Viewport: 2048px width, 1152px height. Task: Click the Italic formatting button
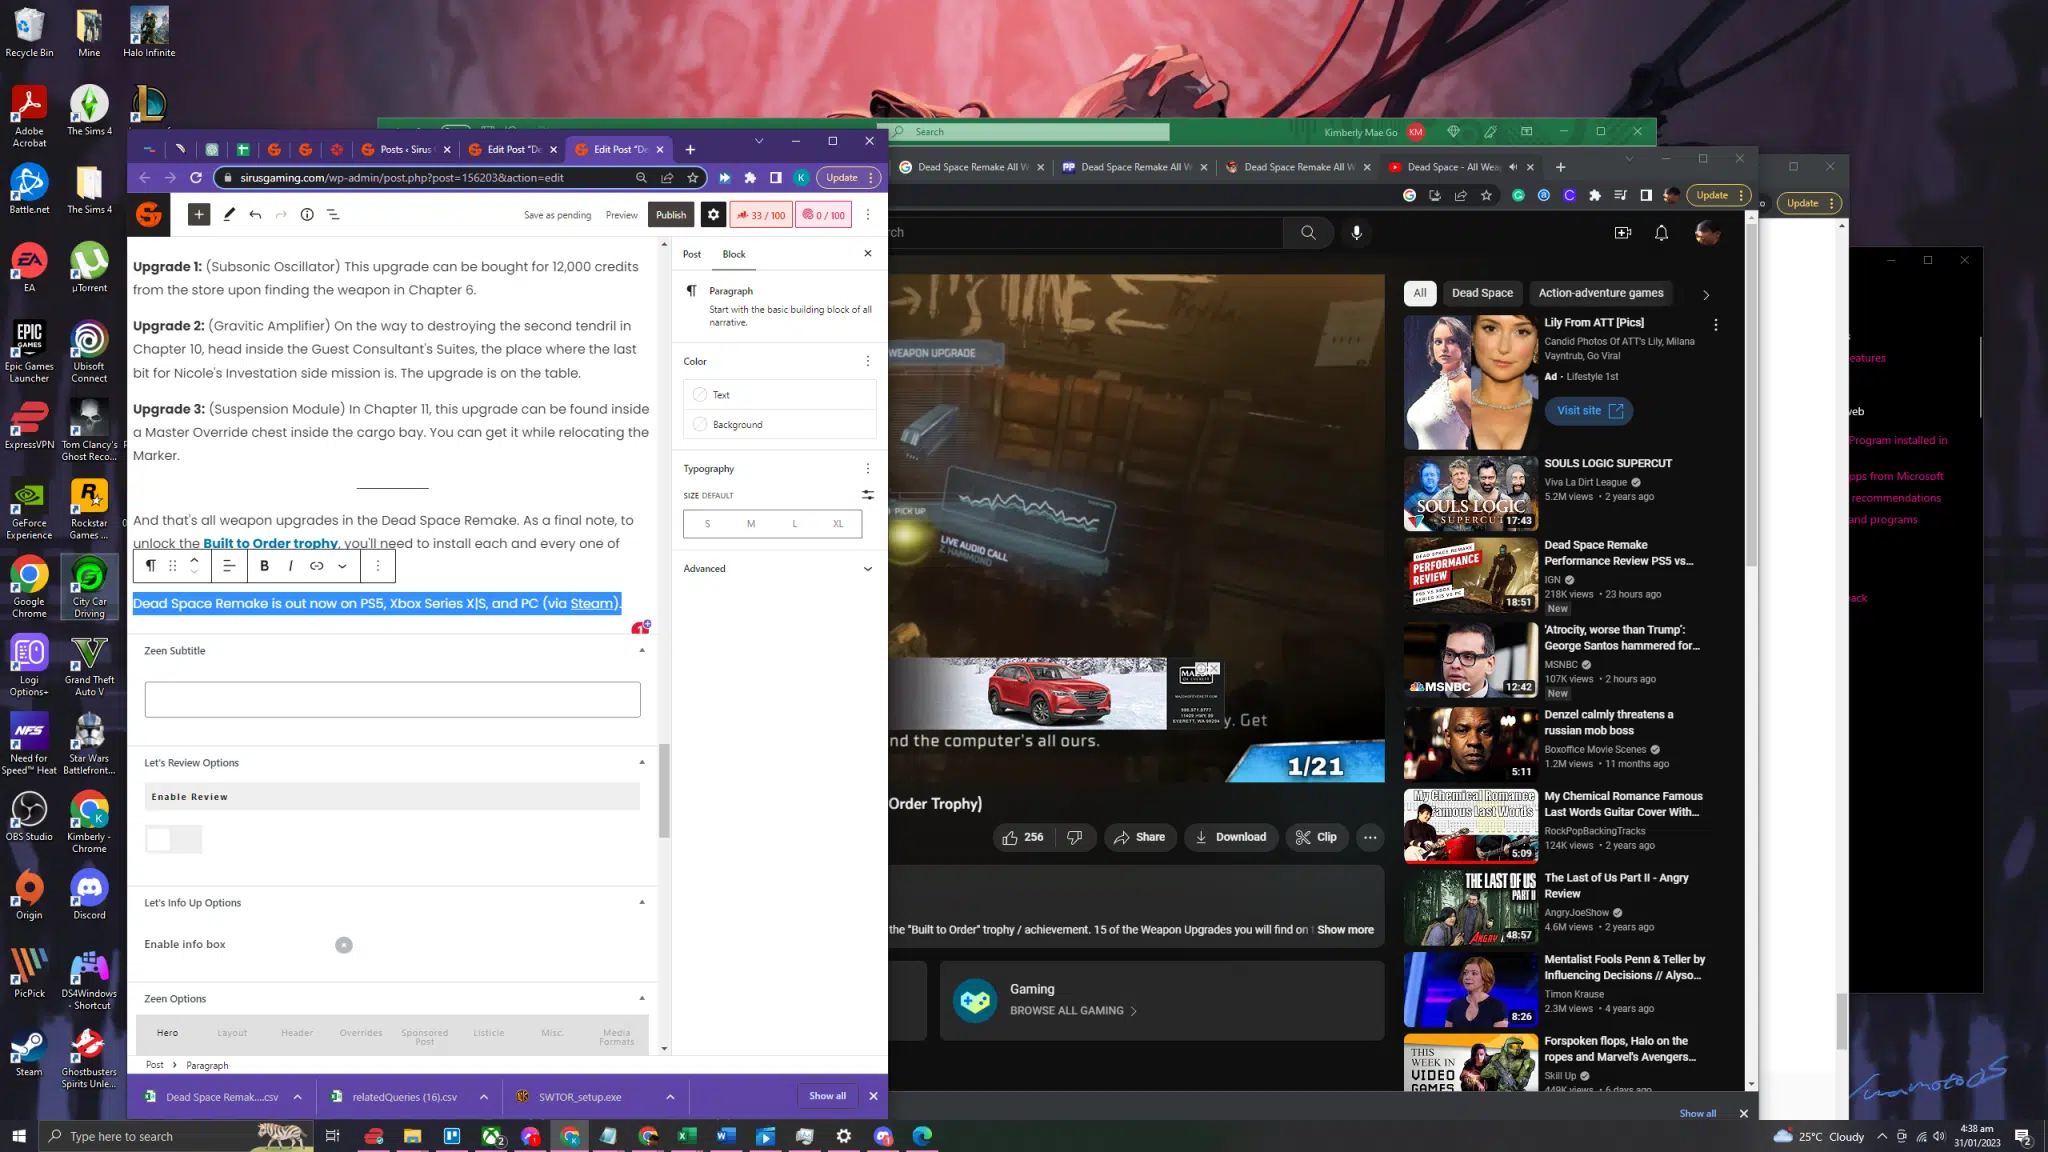[x=290, y=566]
